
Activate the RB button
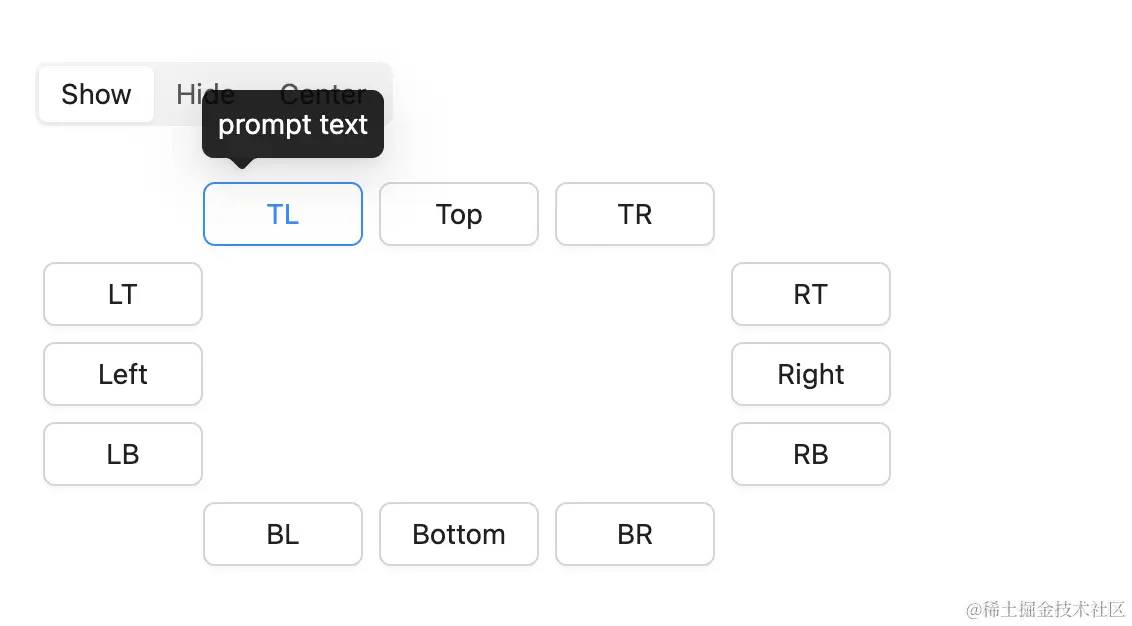point(811,455)
